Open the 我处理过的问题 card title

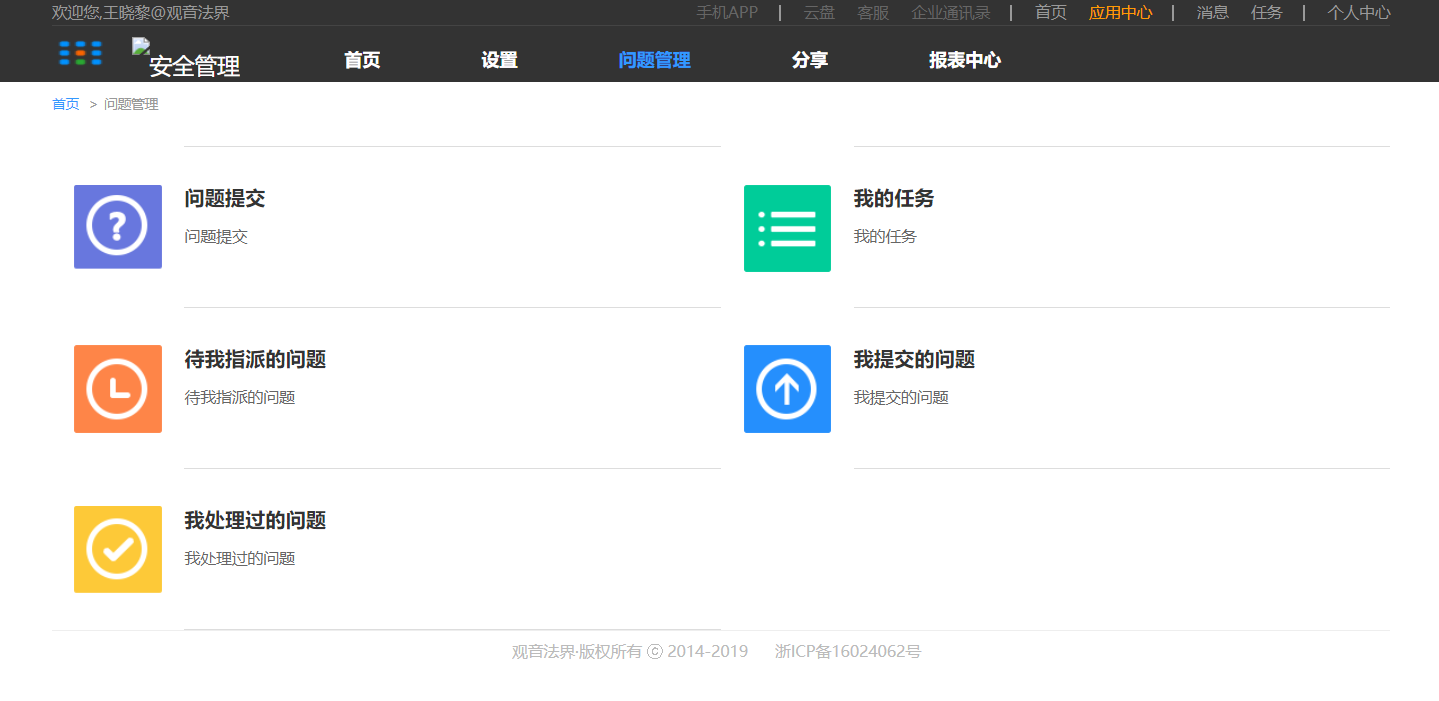point(255,520)
